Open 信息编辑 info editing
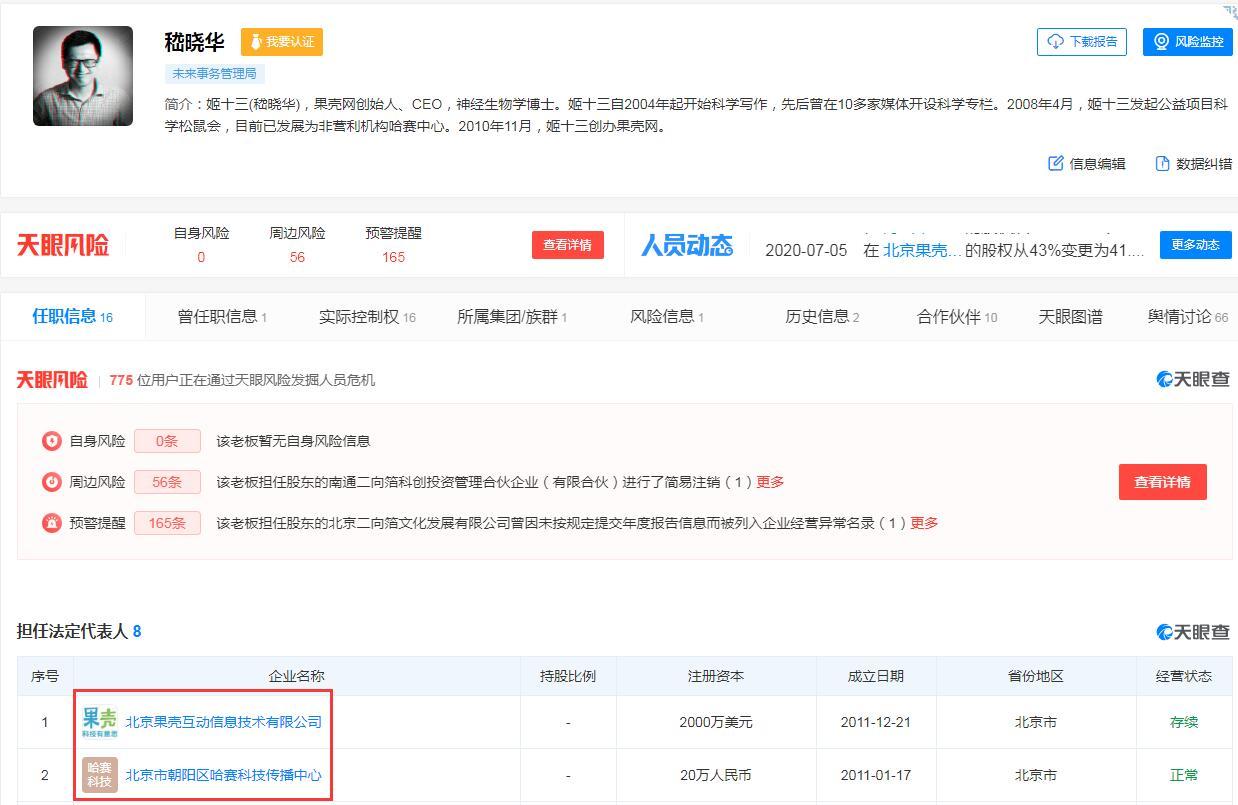 click(1086, 163)
